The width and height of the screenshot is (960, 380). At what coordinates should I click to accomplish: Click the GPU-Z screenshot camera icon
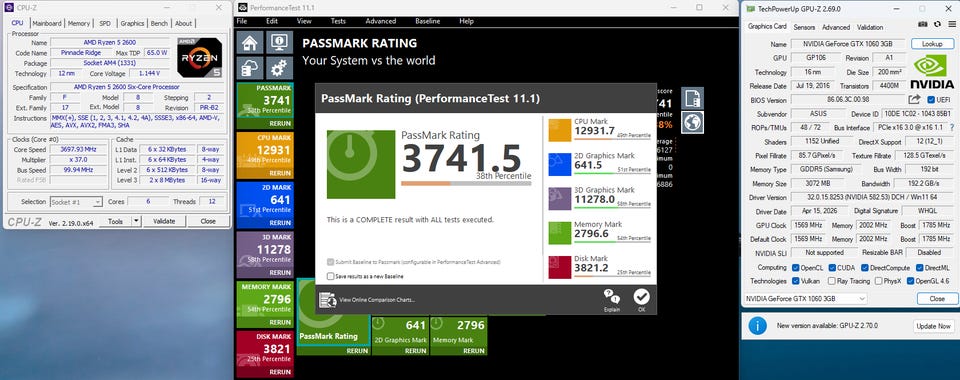click(x=923, y=24)
